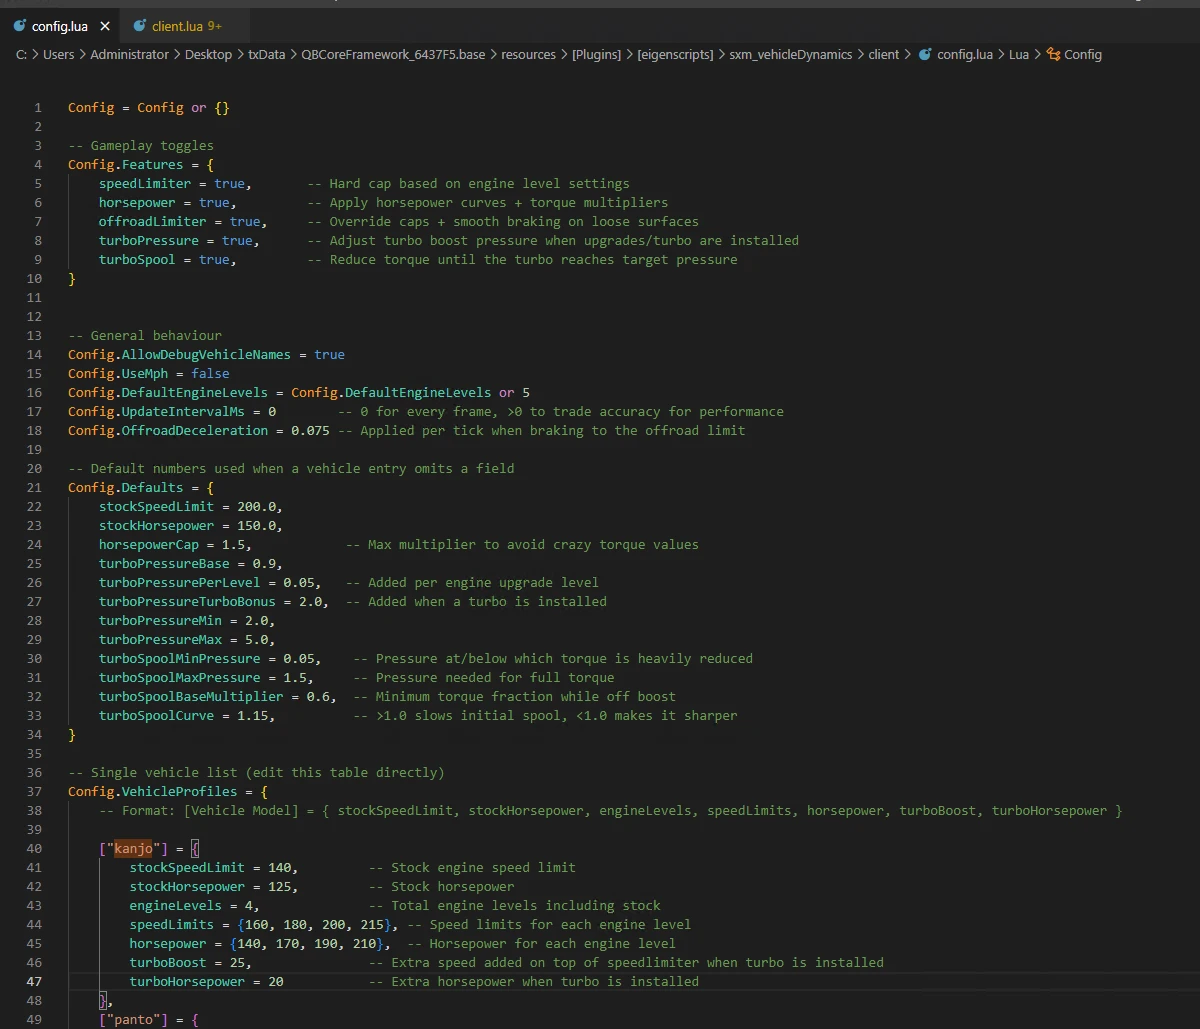Click "Config.Defaults" in the code
The height and width of the screenshot is (1029, 1200).
coord(126,487)
